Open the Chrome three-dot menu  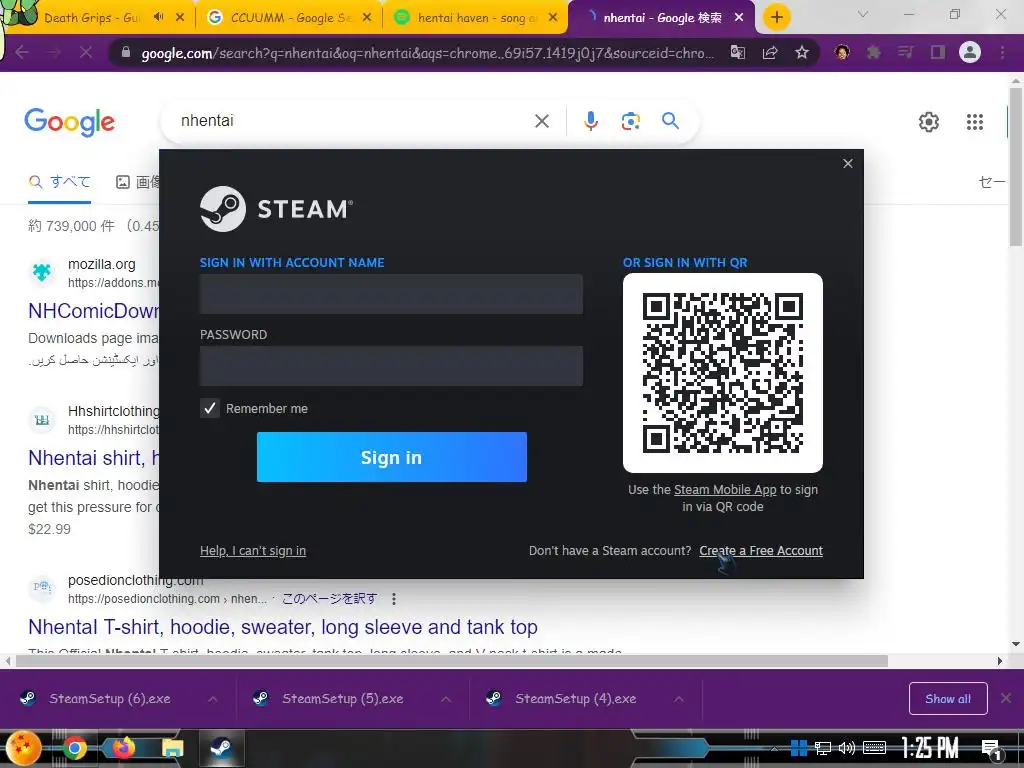[x=1002, y=52]
